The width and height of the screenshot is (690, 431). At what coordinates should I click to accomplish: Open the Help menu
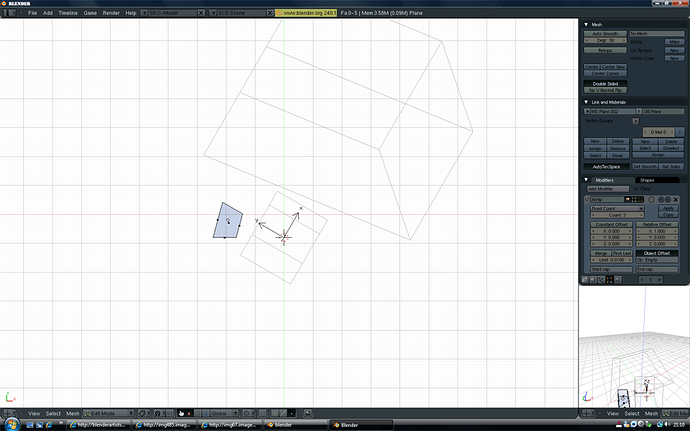click(x=131, y=13)
